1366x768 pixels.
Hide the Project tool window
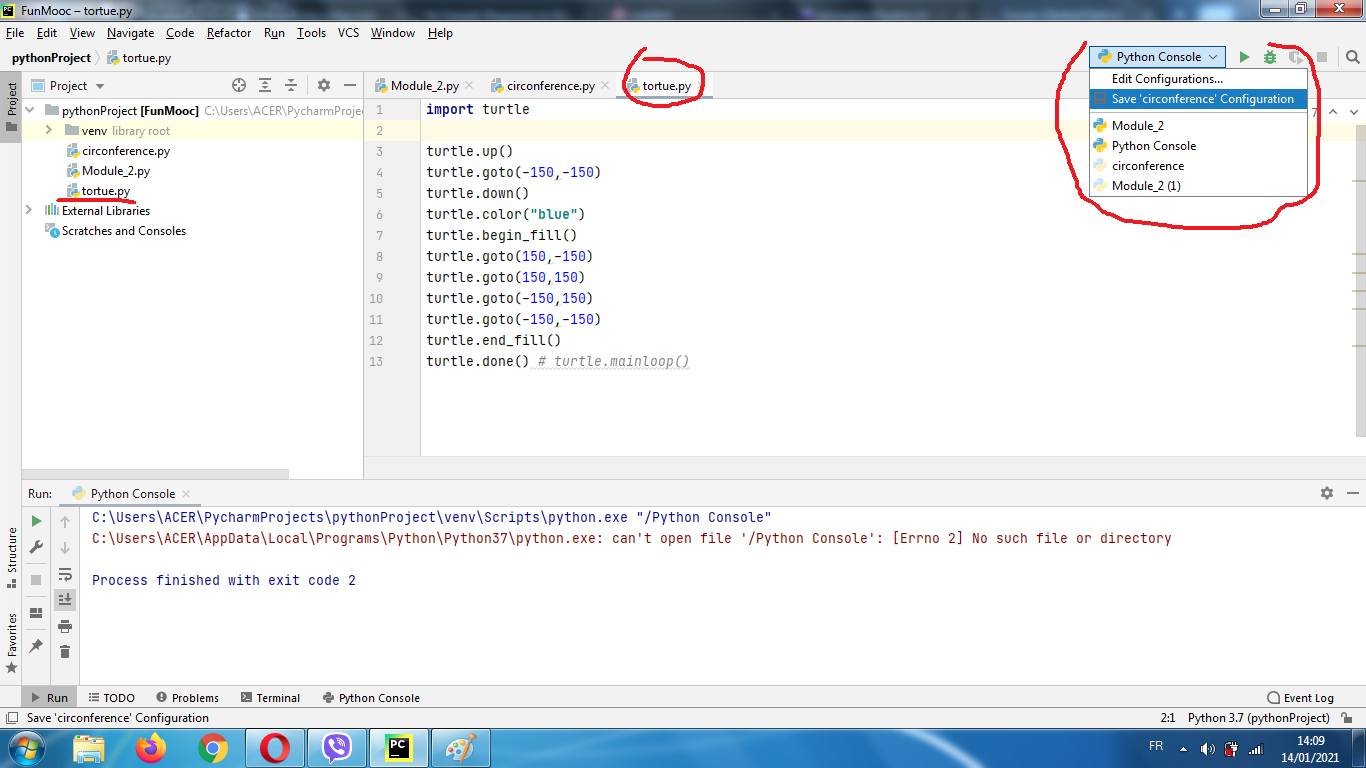coord(350,85)
